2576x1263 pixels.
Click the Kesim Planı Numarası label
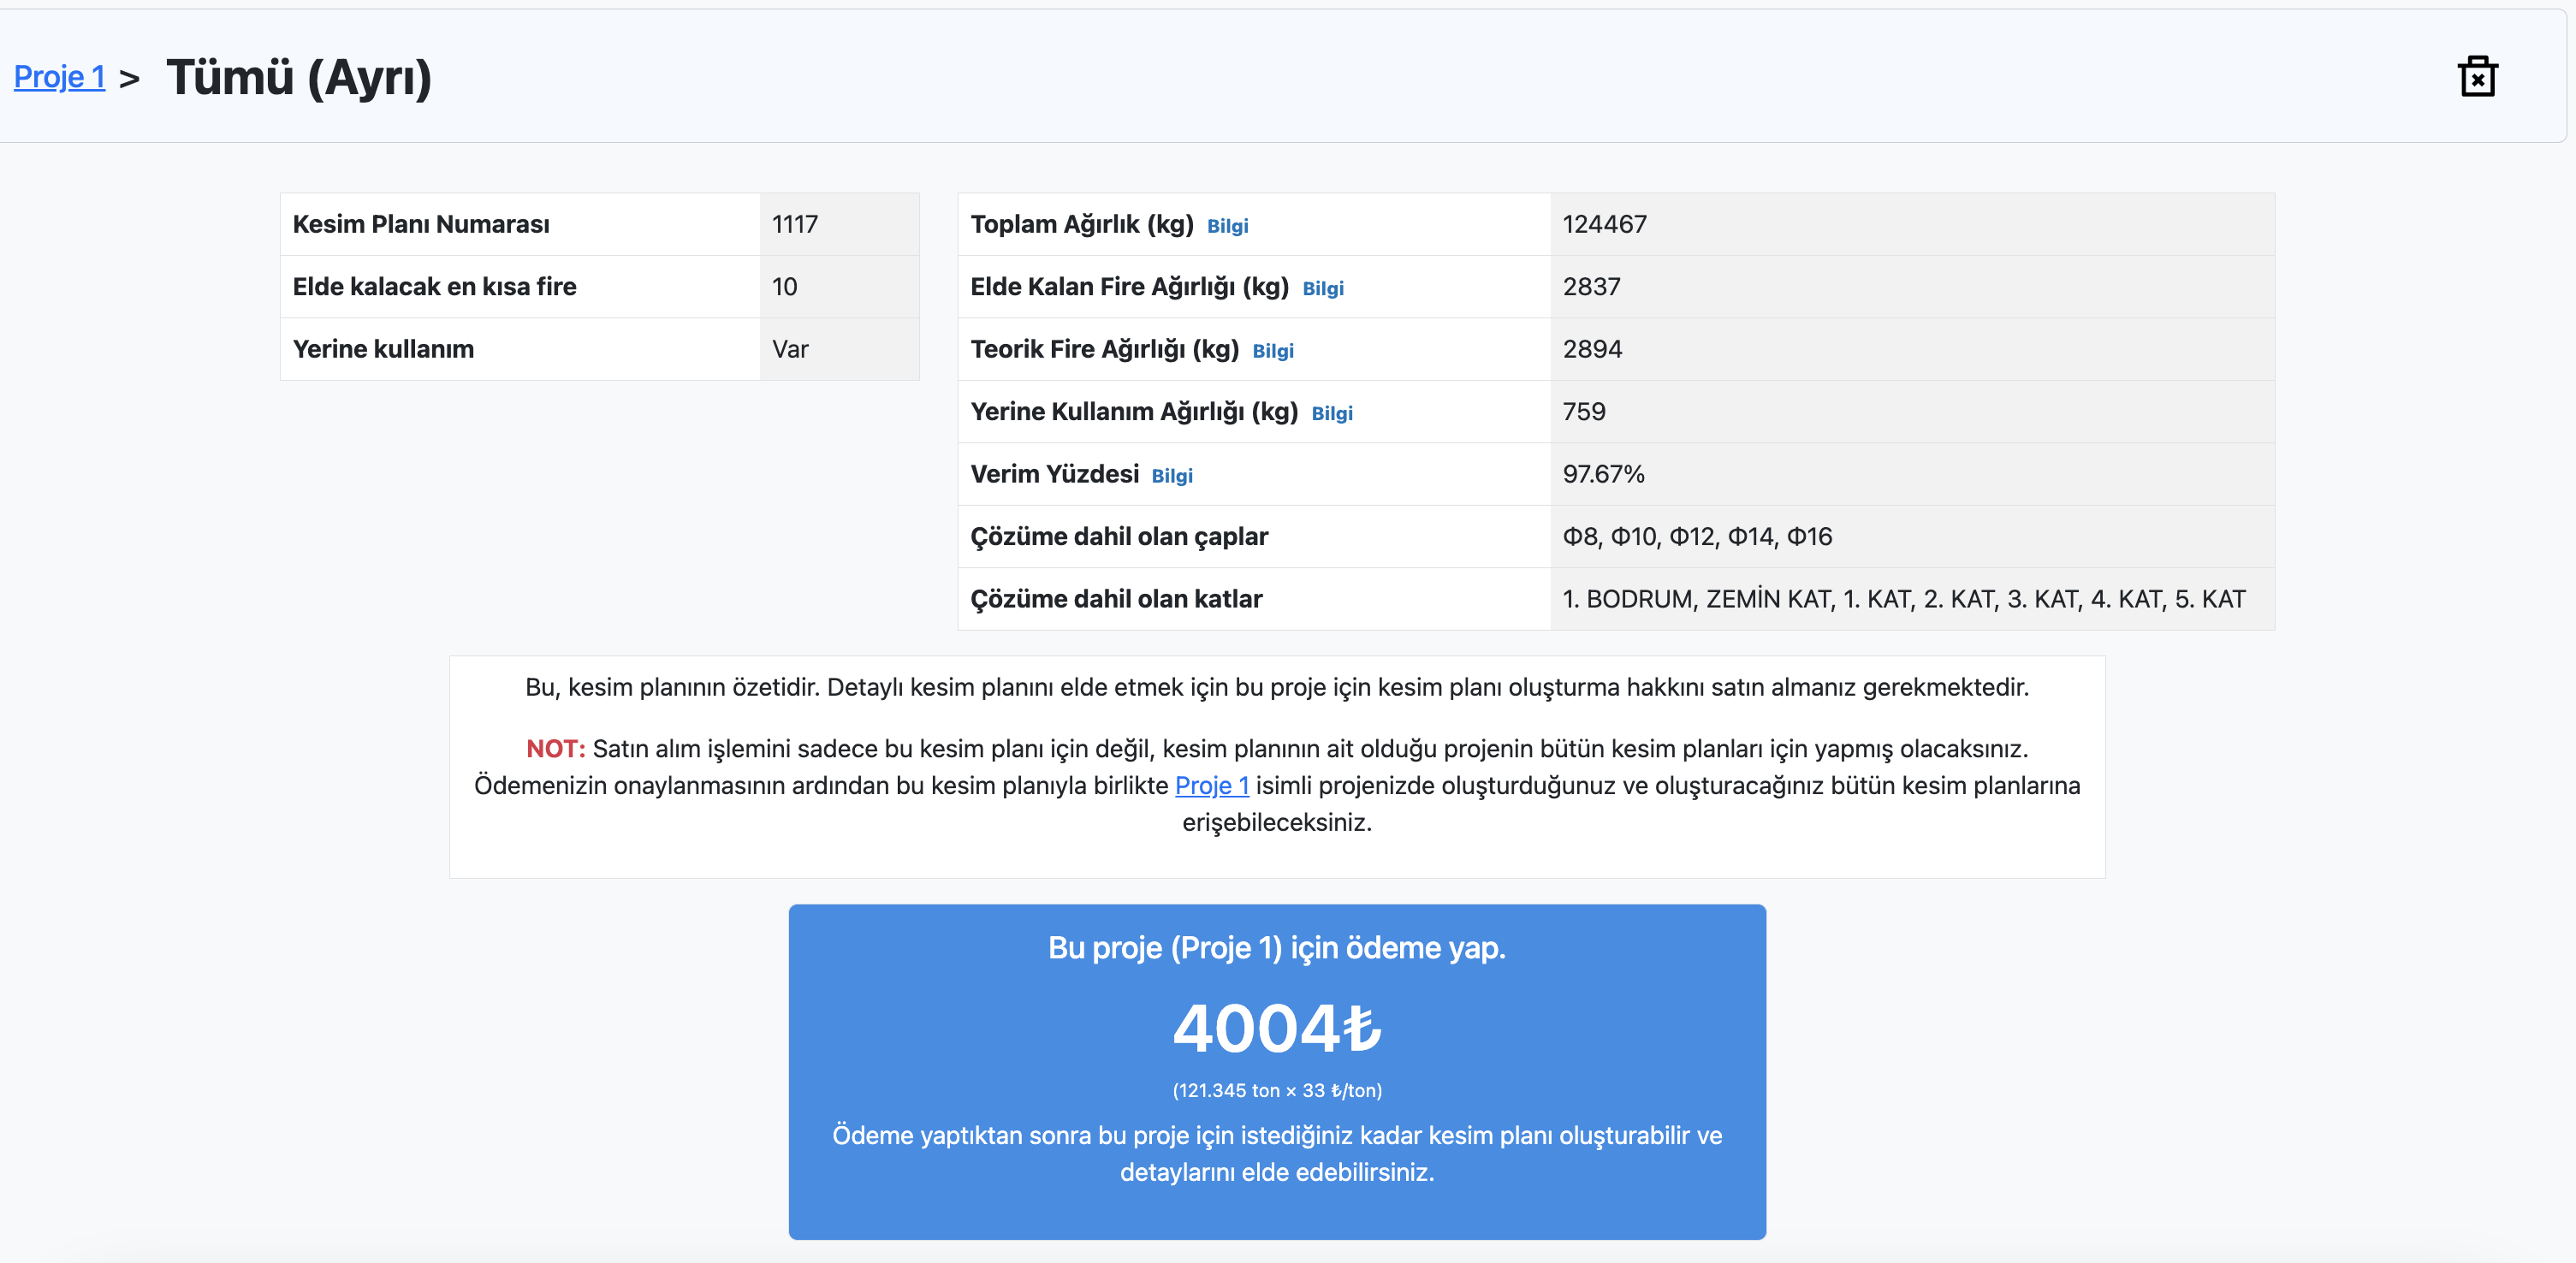click(421, 224)
